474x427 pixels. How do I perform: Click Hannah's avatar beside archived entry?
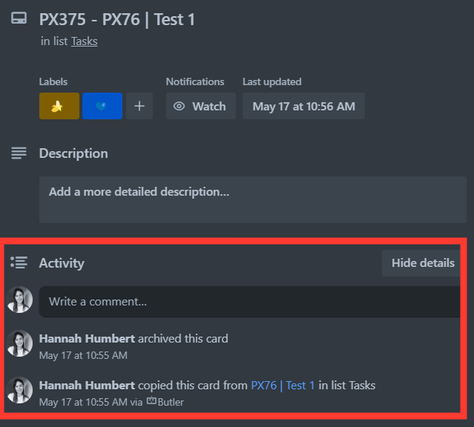point(20,343)
